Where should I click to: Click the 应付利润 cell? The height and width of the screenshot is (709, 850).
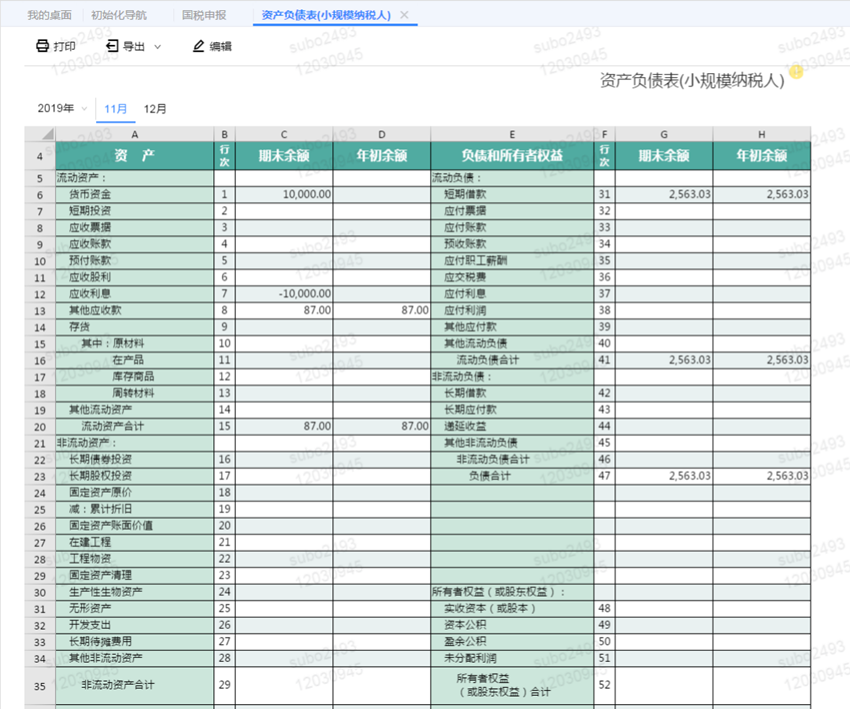coord(512,311)
